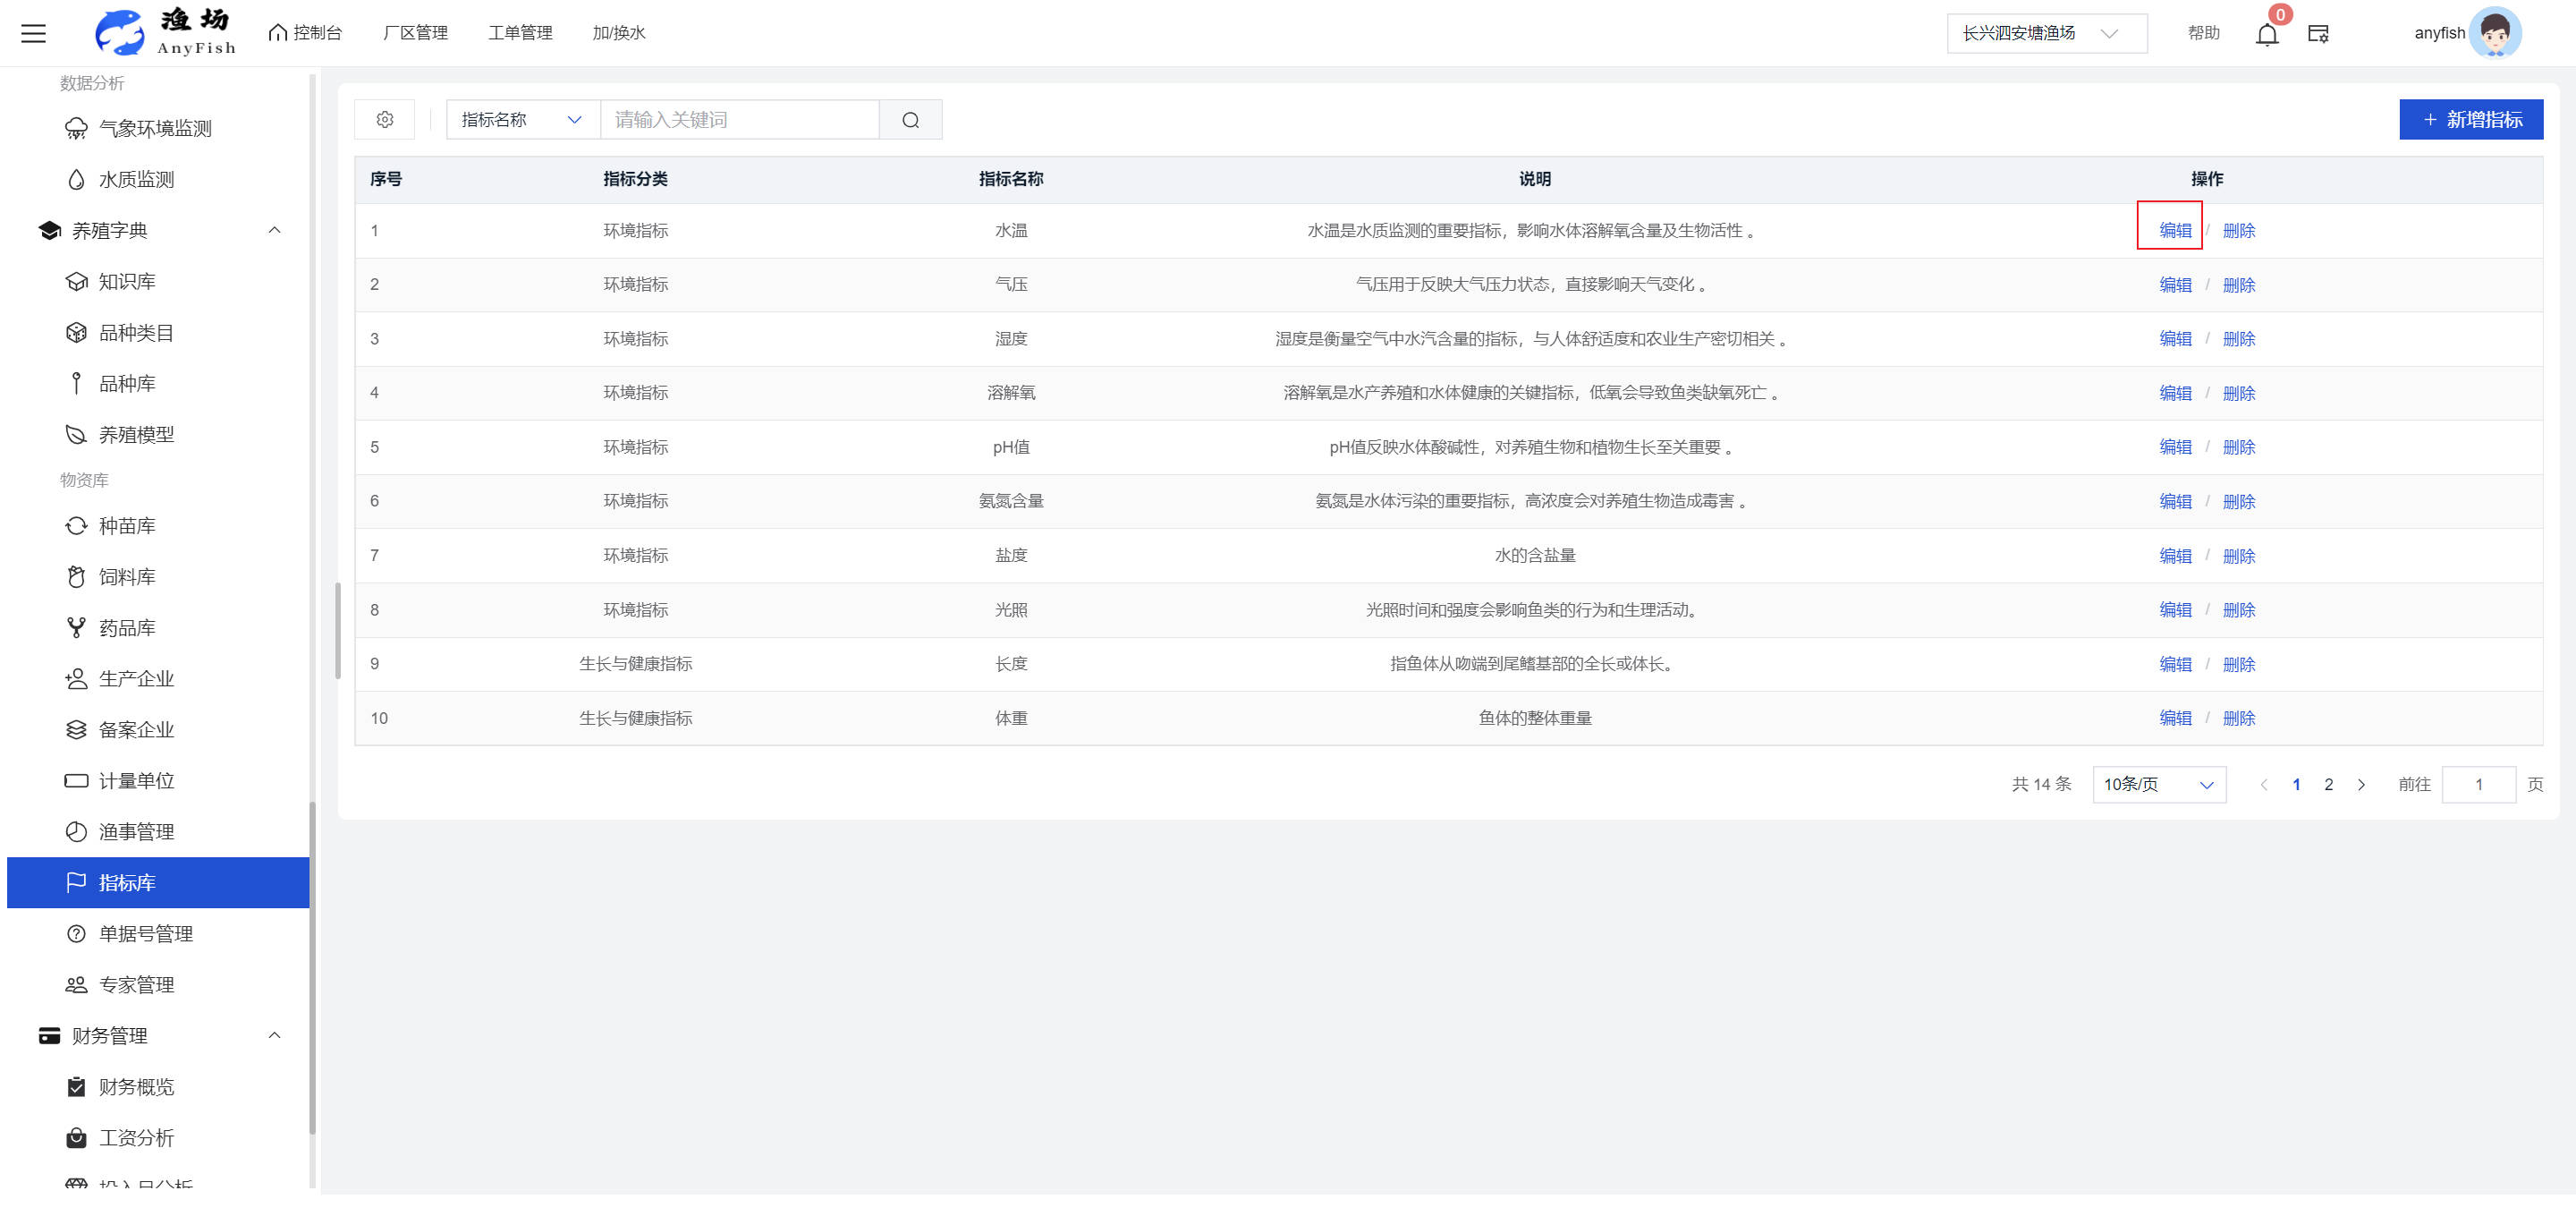Open 知识库 sidebar item
Image resolution: width=2576 pixels, height=1208 pixels.
[x=127, y=282]
